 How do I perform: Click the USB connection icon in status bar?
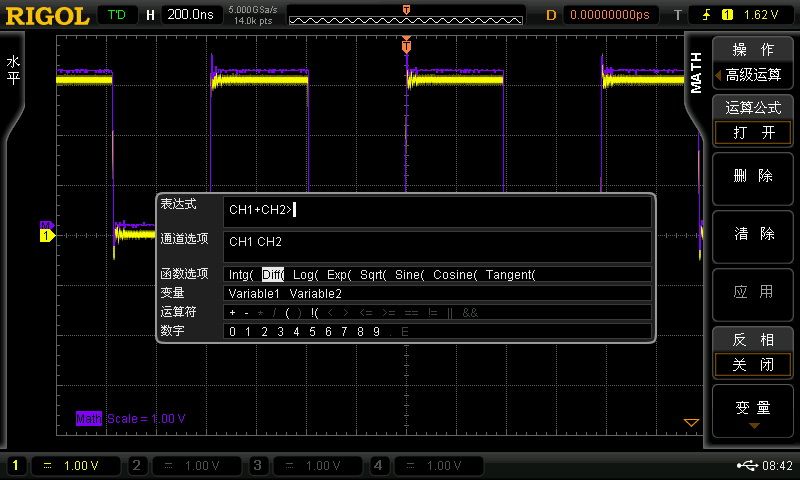[x=746, y=465]
